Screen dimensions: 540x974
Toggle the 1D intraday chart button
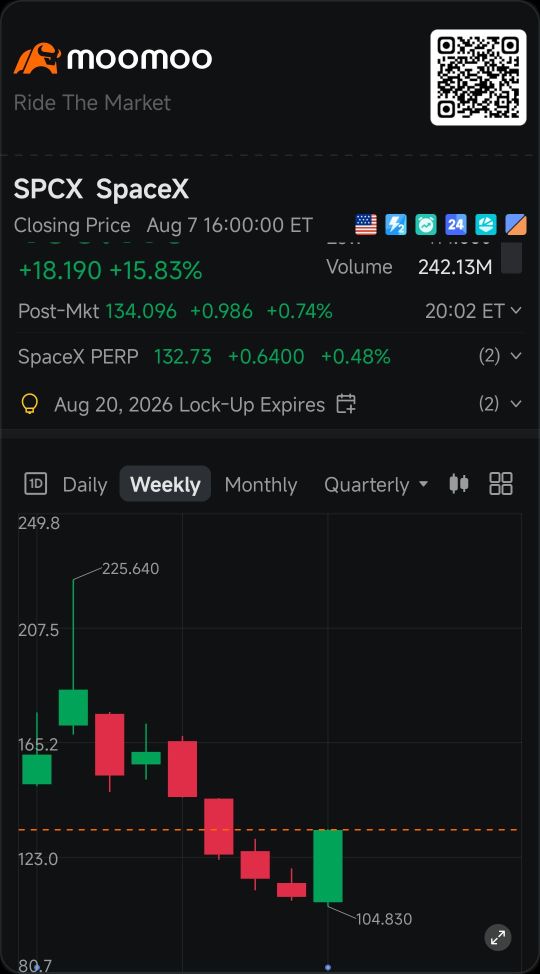click(x=35, y=483)
